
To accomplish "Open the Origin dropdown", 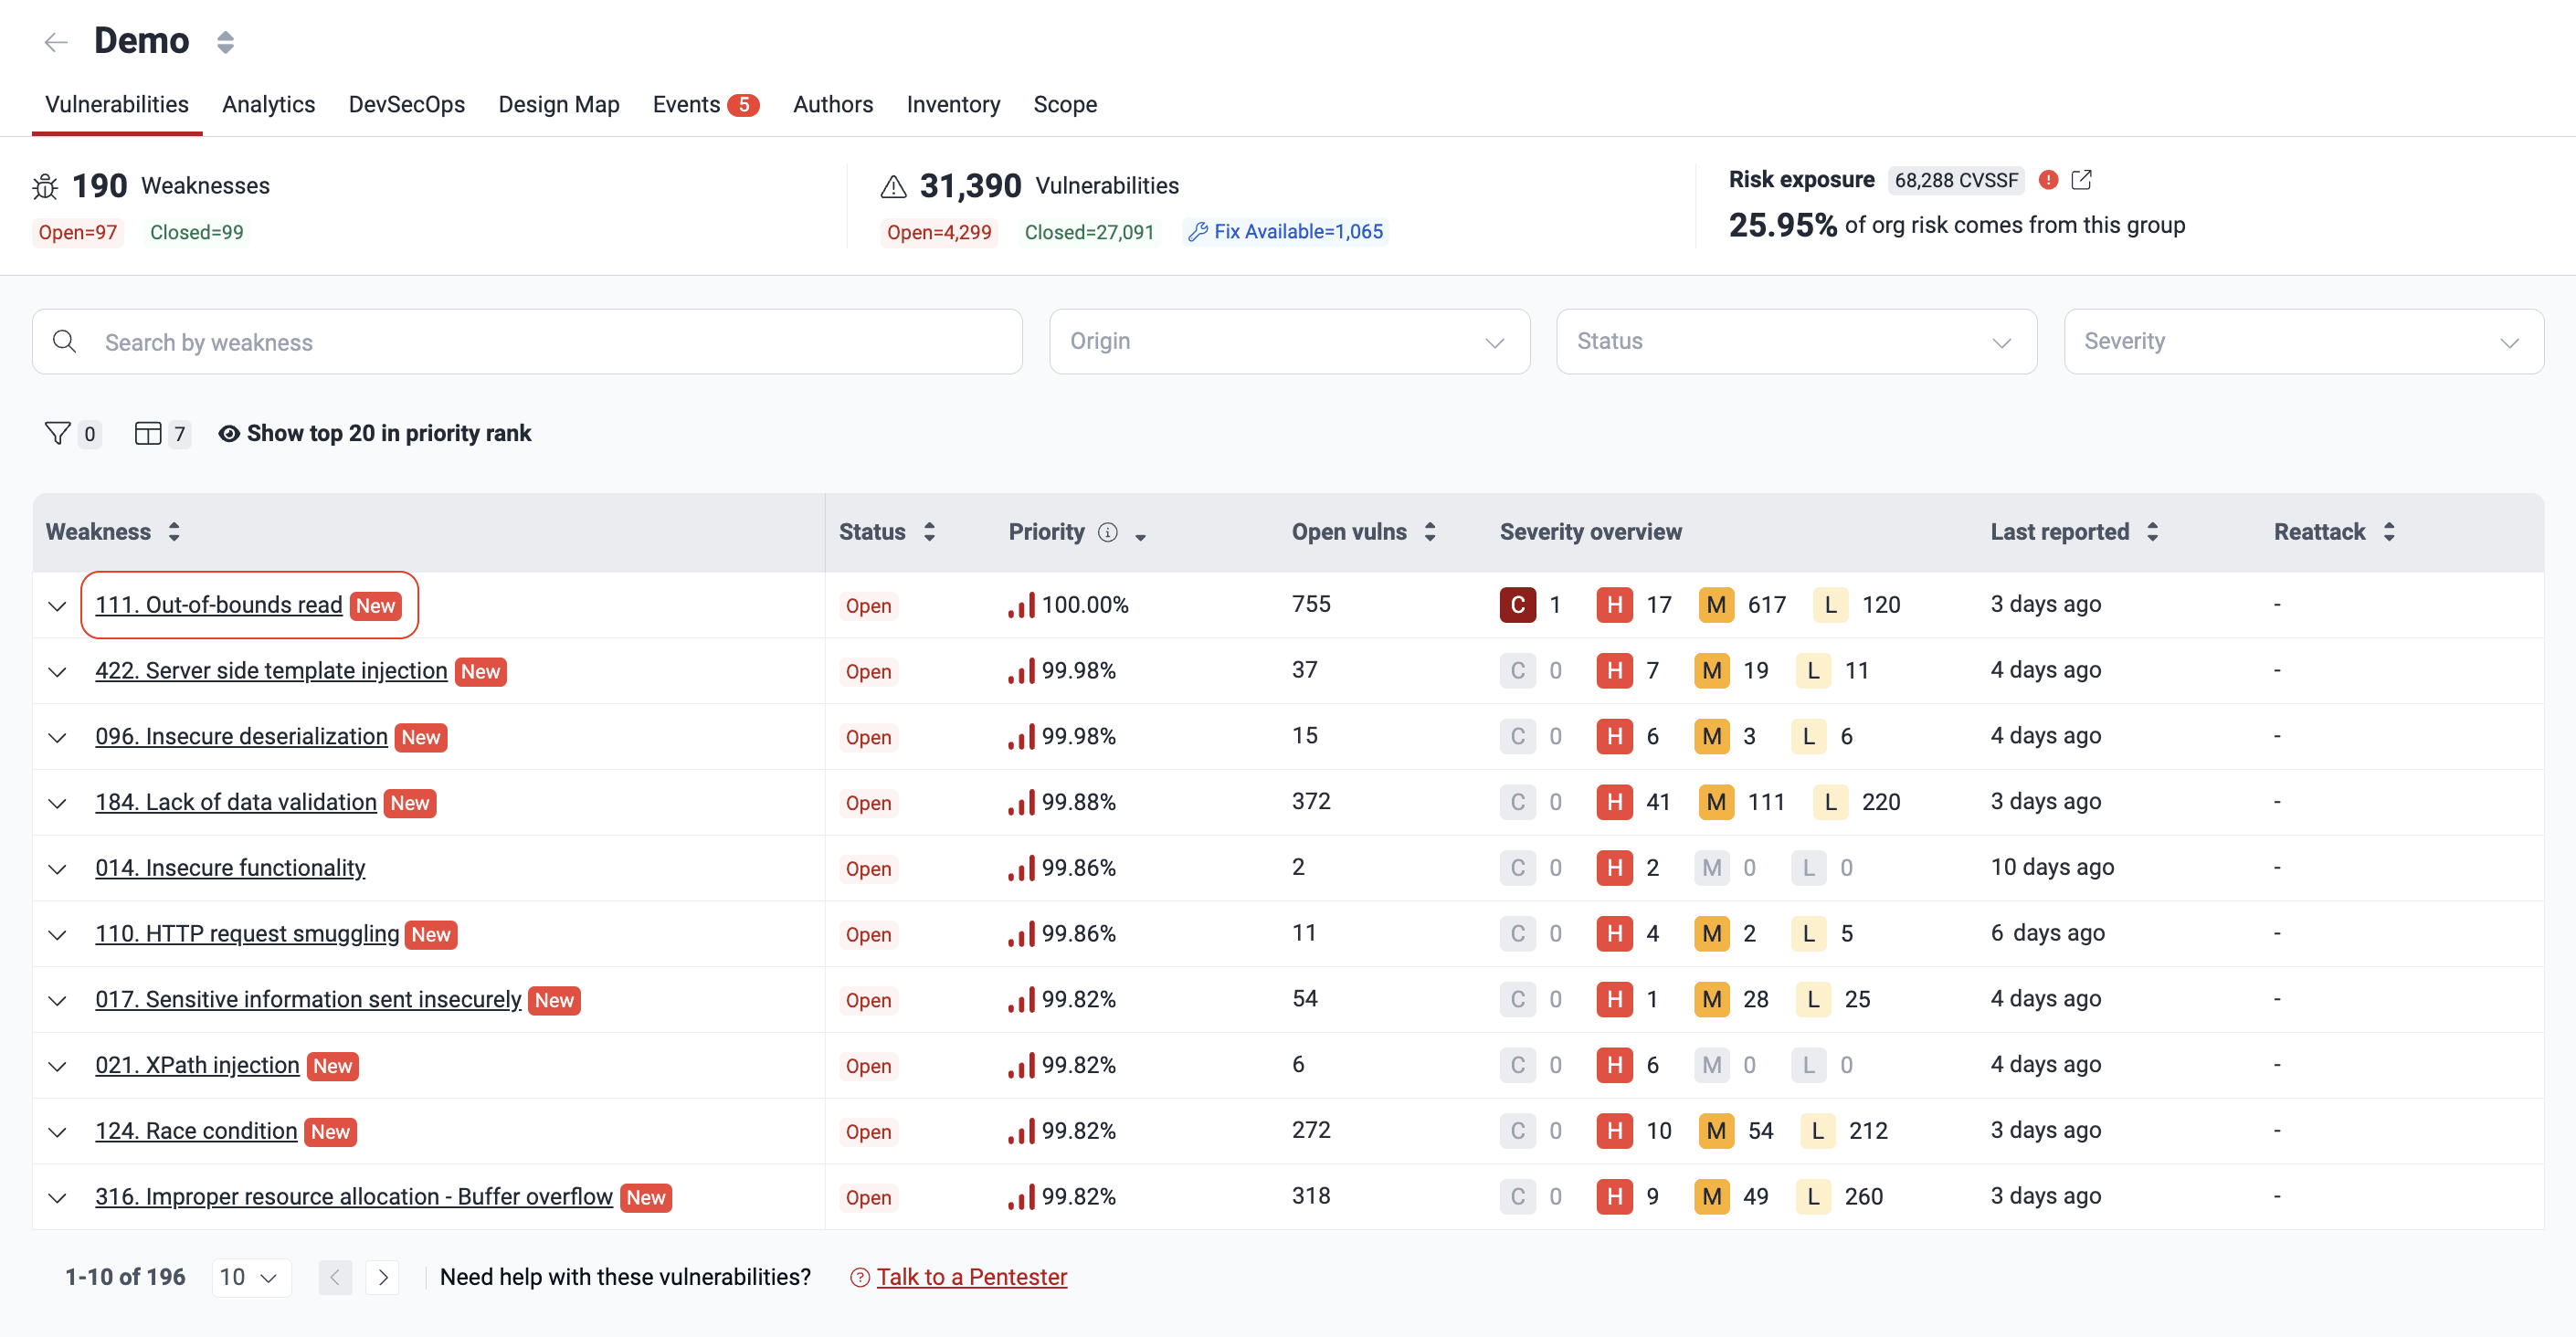I will pos(1288,341).
